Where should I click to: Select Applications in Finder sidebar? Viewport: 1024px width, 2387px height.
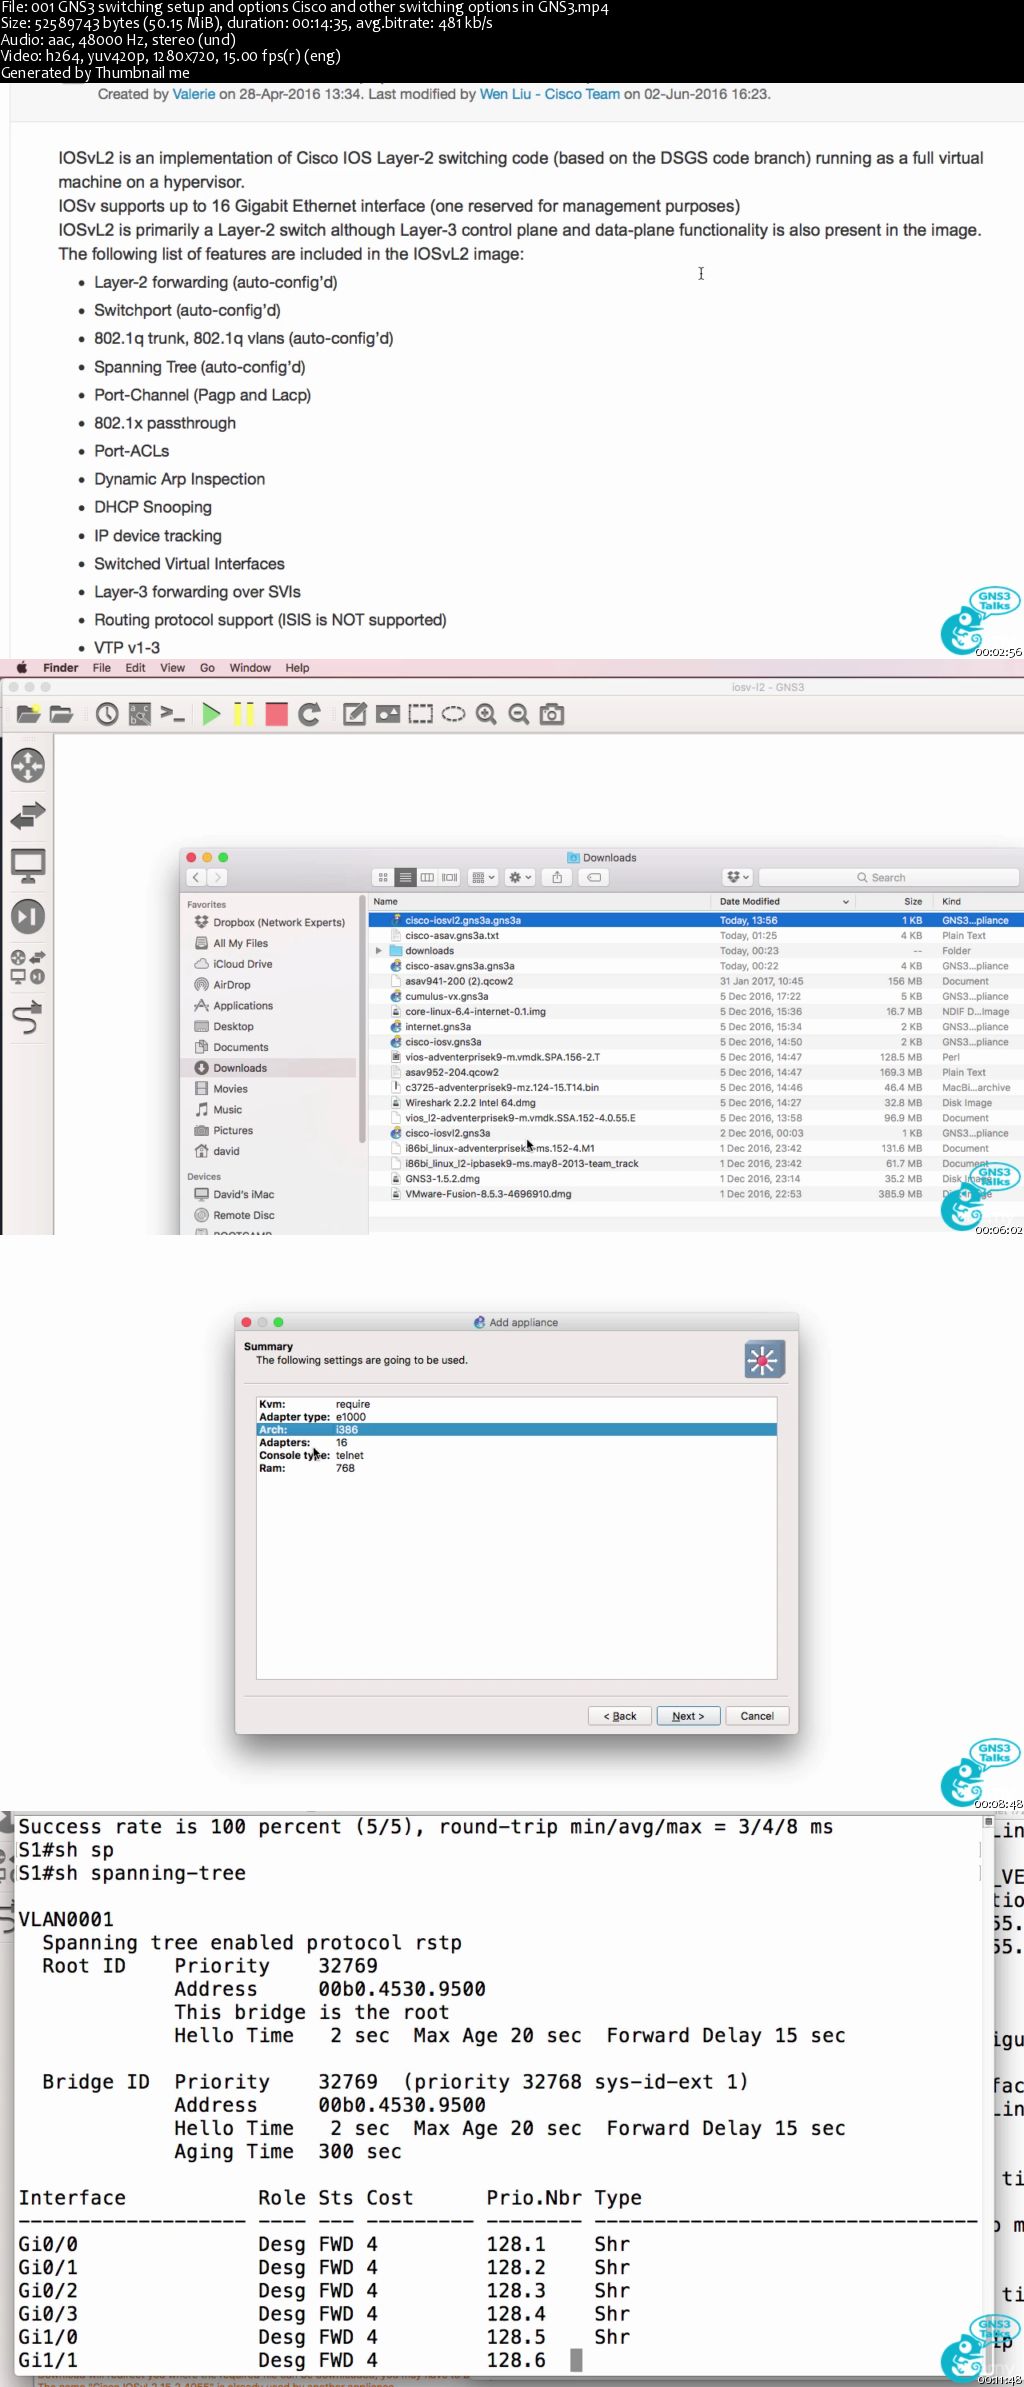tap(242, 1006)
